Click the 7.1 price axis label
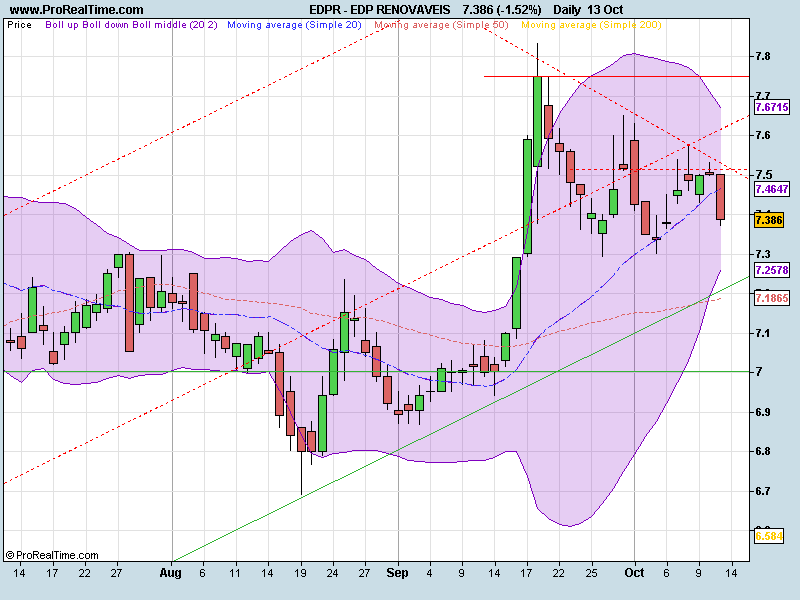This screenshot has height=600, width=800. coord(763,333)
